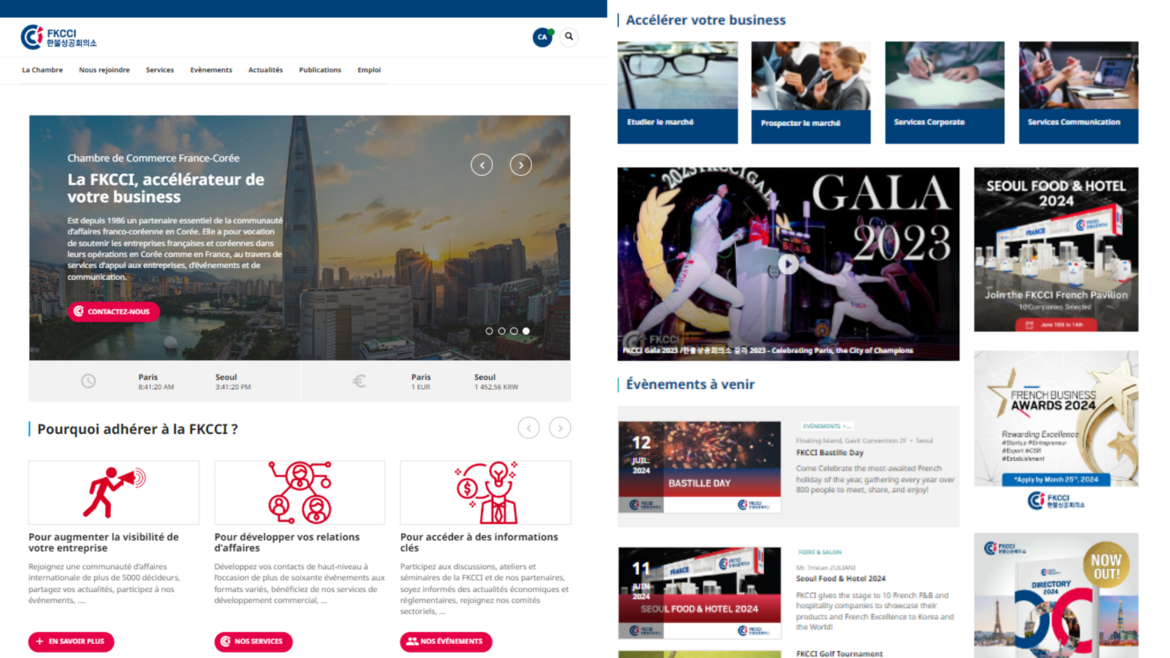Open the search magnifier icon
The image size is (1170, 658).
click(x=569, y=37)
